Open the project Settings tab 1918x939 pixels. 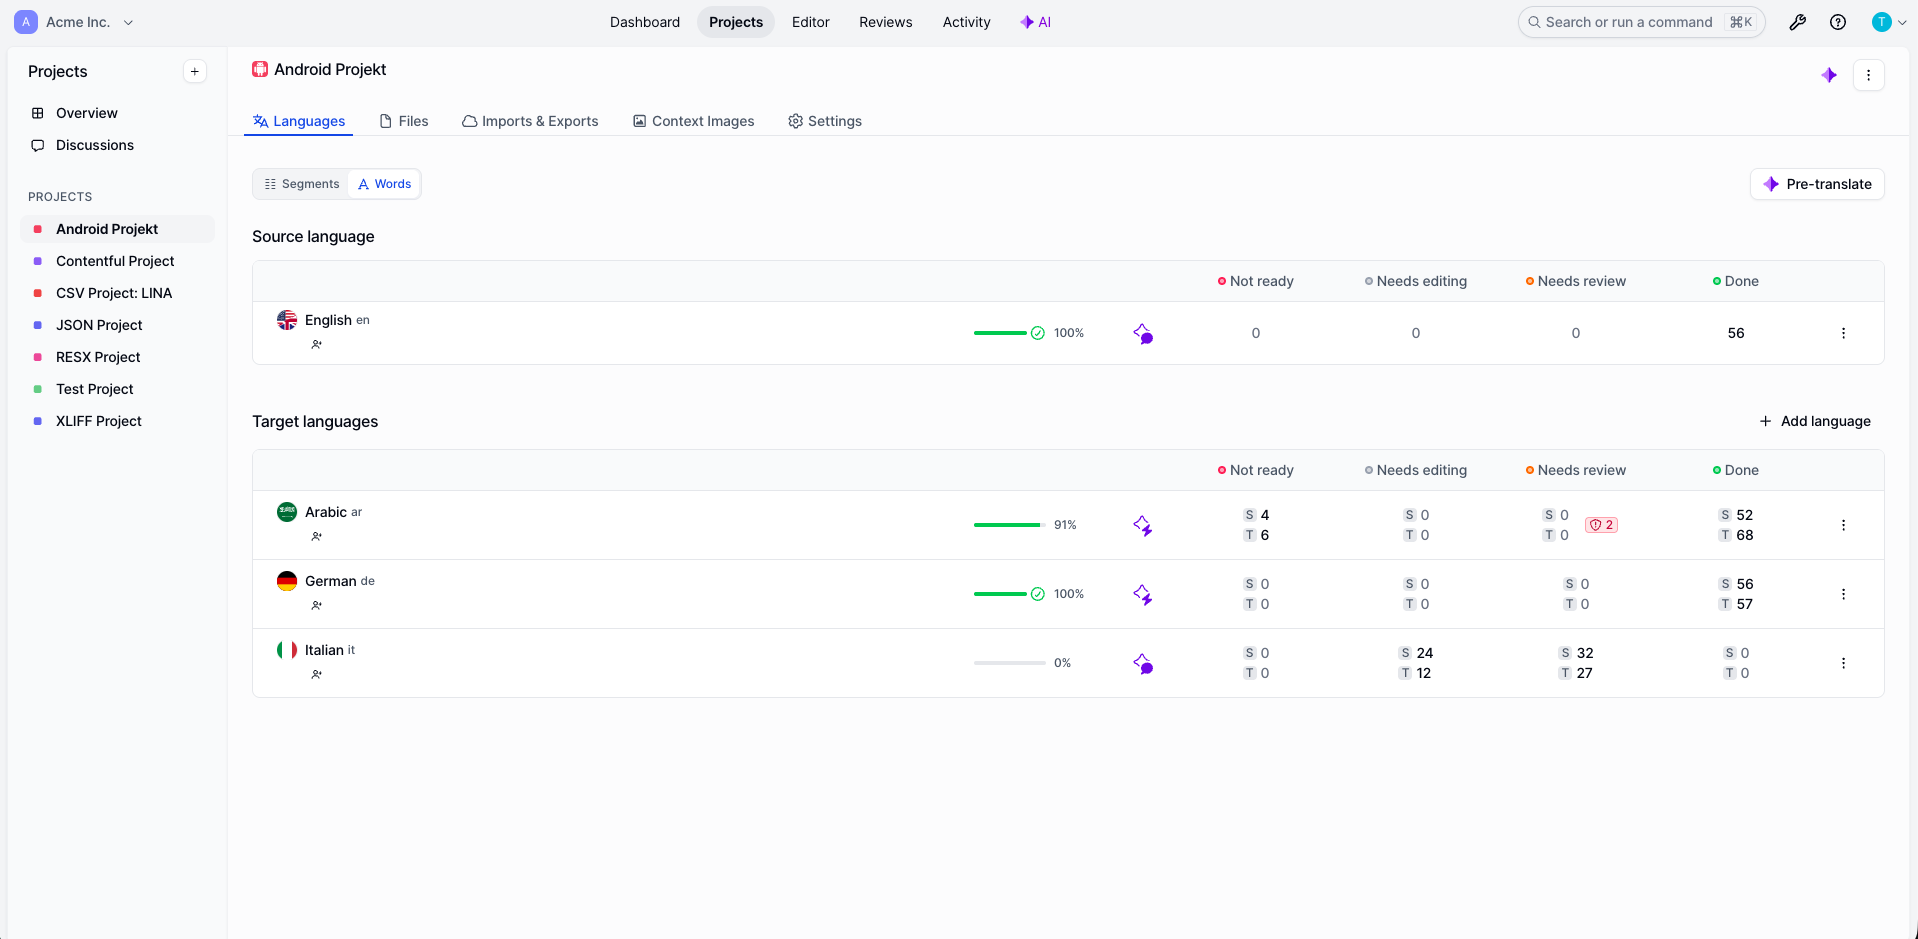pos(825,121)
